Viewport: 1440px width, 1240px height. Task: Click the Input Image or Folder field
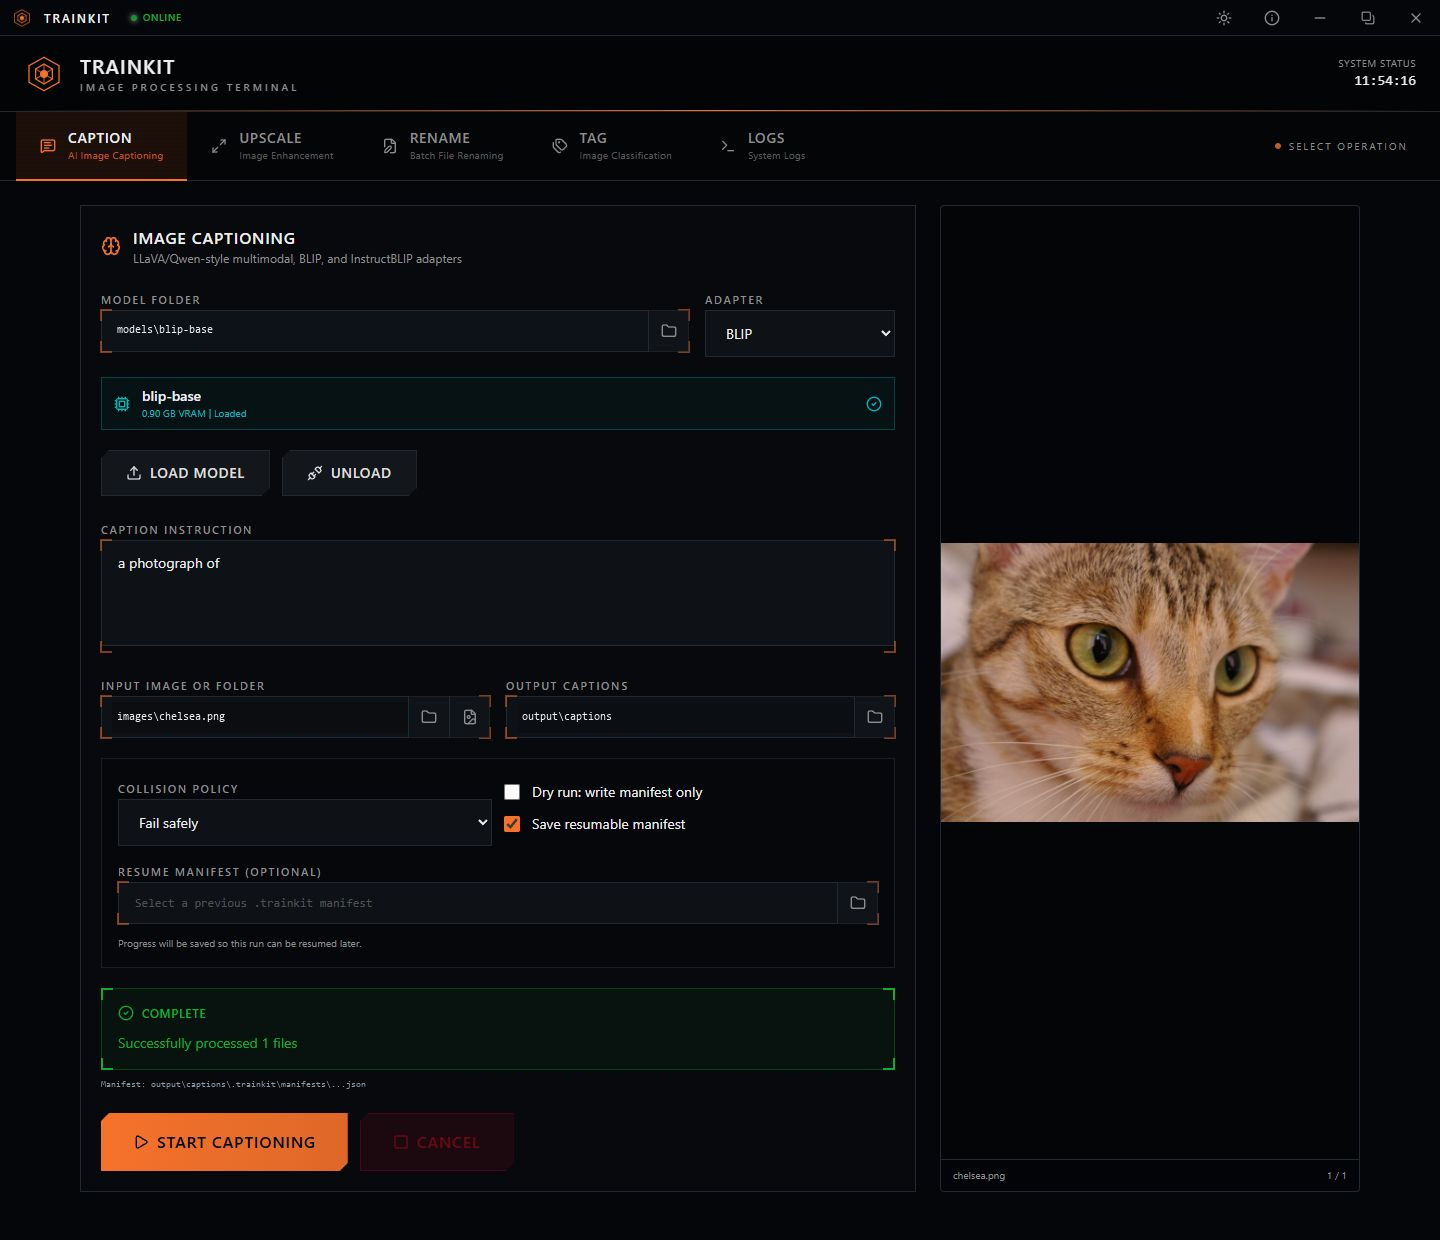pyautogui.click(x=255, y=717)
